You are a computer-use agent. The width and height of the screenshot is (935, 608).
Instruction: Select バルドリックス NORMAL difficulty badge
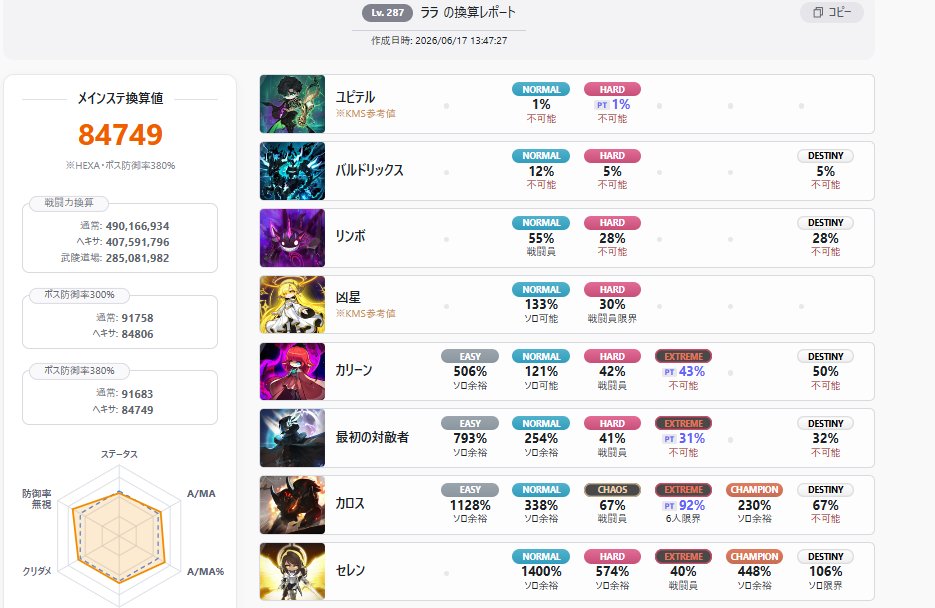[541, 156]
